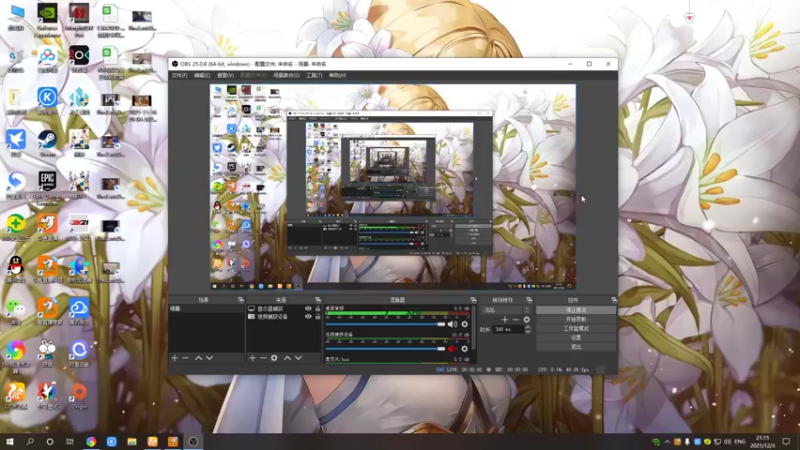Screen dimensions: 800x450
Task: Open taskbar search magnifier
Action: point(30,442)
